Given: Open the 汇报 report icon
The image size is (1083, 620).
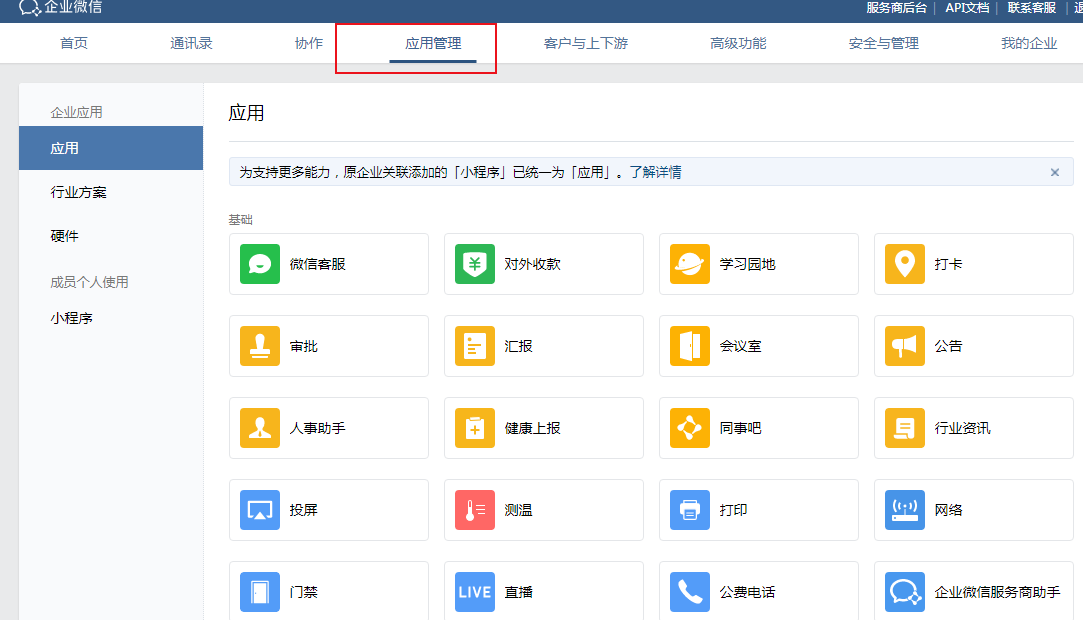Looking at the screenshot, I should (475, 346).
